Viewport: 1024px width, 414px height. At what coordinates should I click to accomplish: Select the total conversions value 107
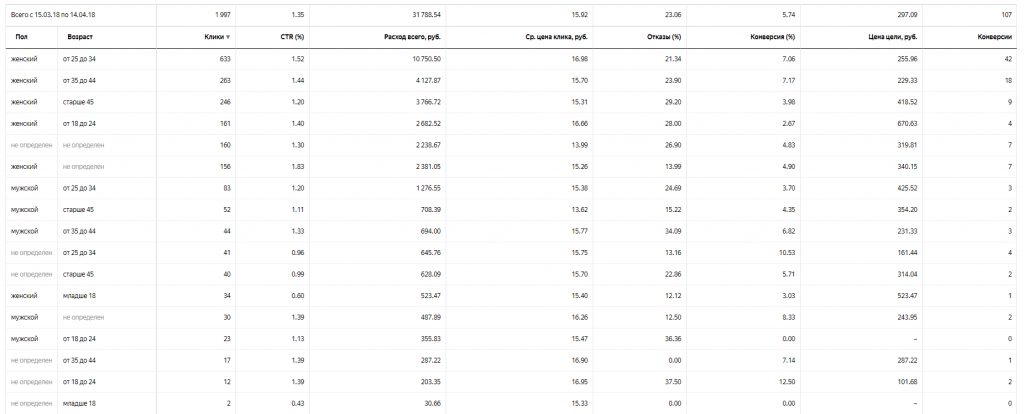[1005, 15]
